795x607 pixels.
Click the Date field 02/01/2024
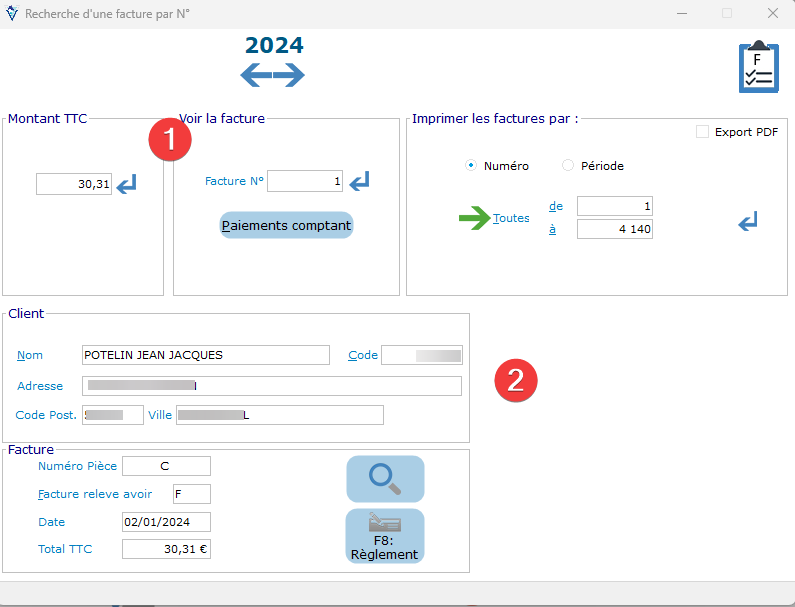(166, 522)
